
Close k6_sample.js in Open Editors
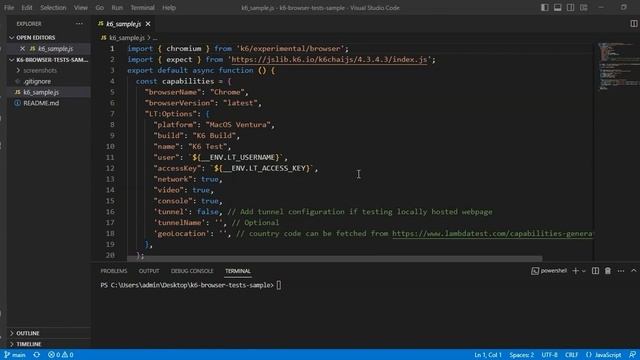[x=22, y=49]
